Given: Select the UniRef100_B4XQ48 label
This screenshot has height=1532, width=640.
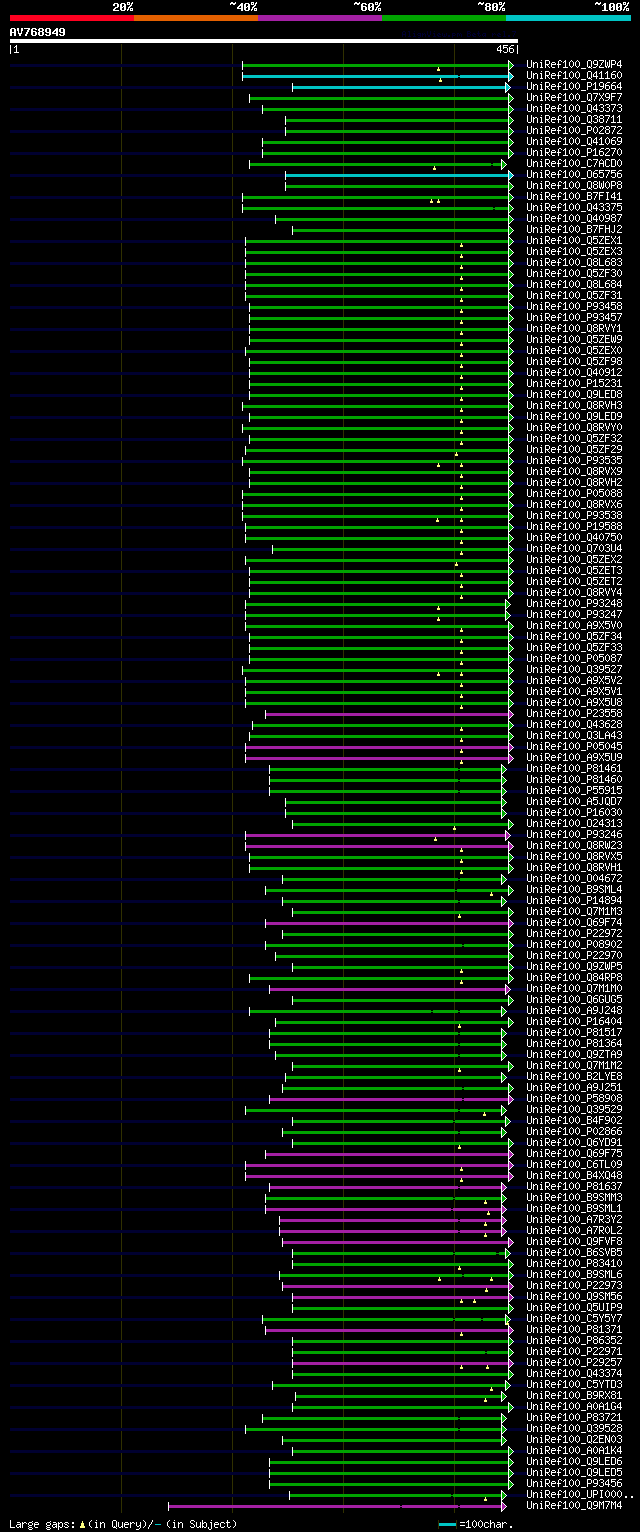Looking at the screenshot, I should coord(573,1175).
